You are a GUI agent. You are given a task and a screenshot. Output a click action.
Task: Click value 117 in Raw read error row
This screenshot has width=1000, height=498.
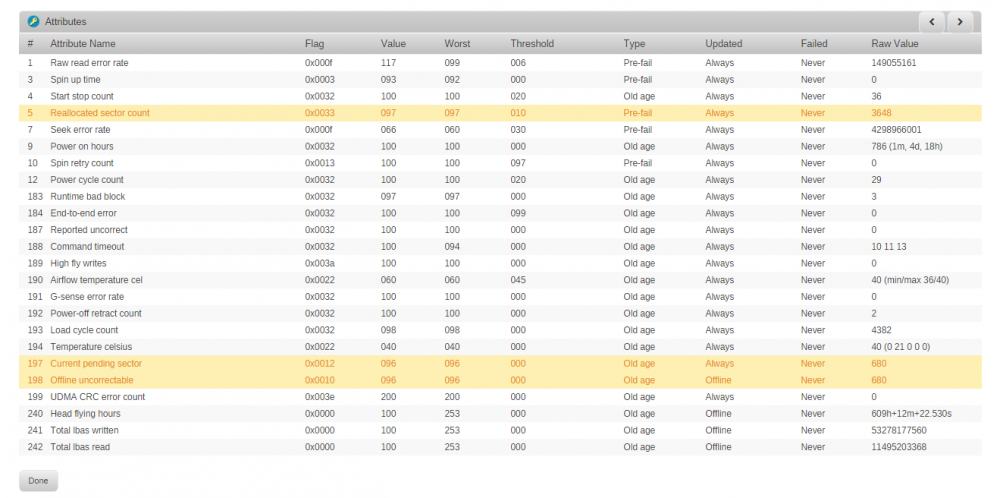coord(388,63)
